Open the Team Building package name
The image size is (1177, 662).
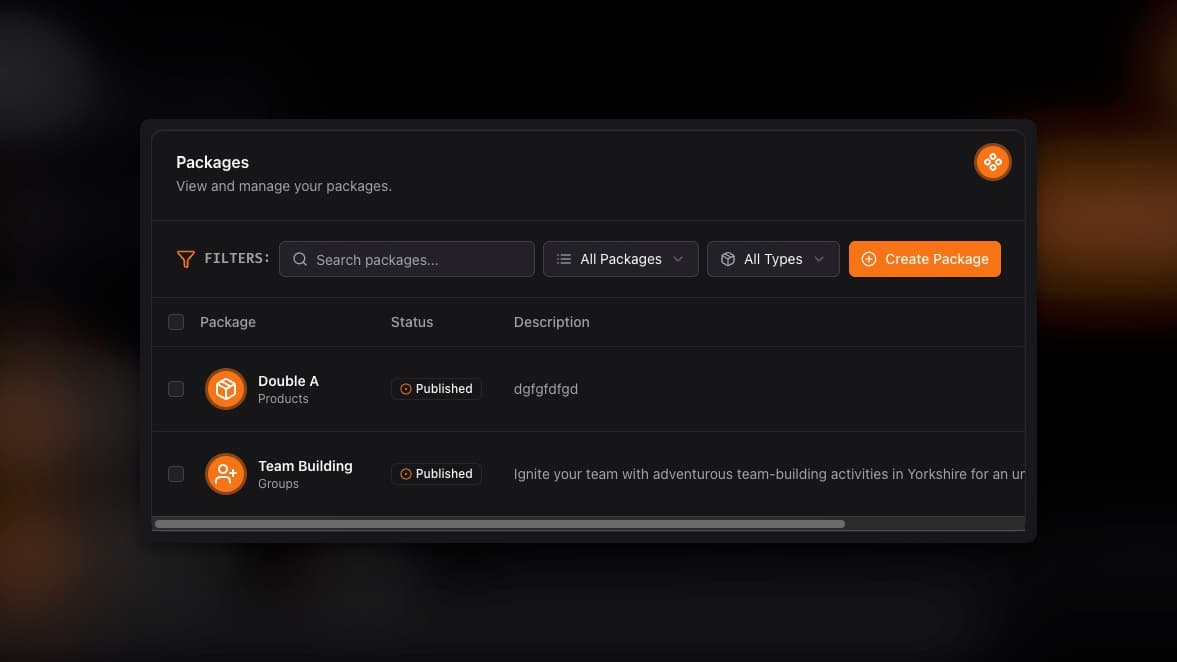(x=305, y=466)
